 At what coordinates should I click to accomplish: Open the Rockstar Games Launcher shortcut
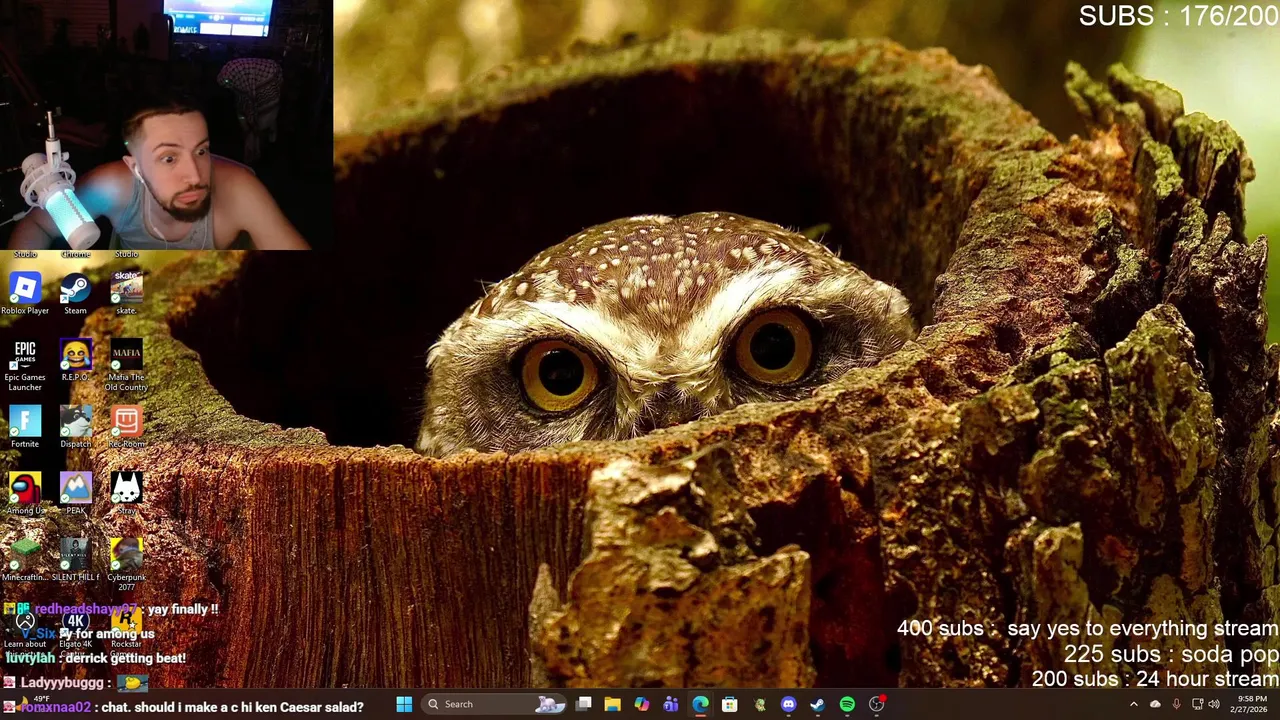point(126,632)
